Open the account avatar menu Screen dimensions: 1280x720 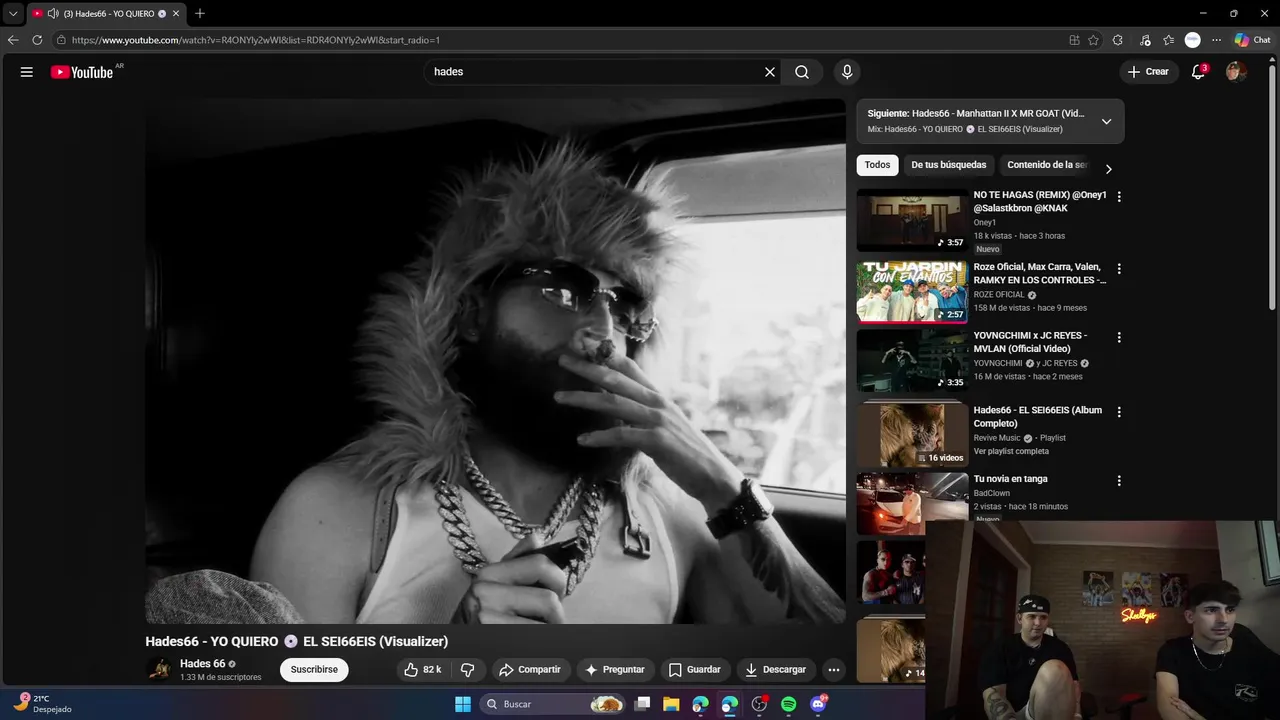point(1236,72)
